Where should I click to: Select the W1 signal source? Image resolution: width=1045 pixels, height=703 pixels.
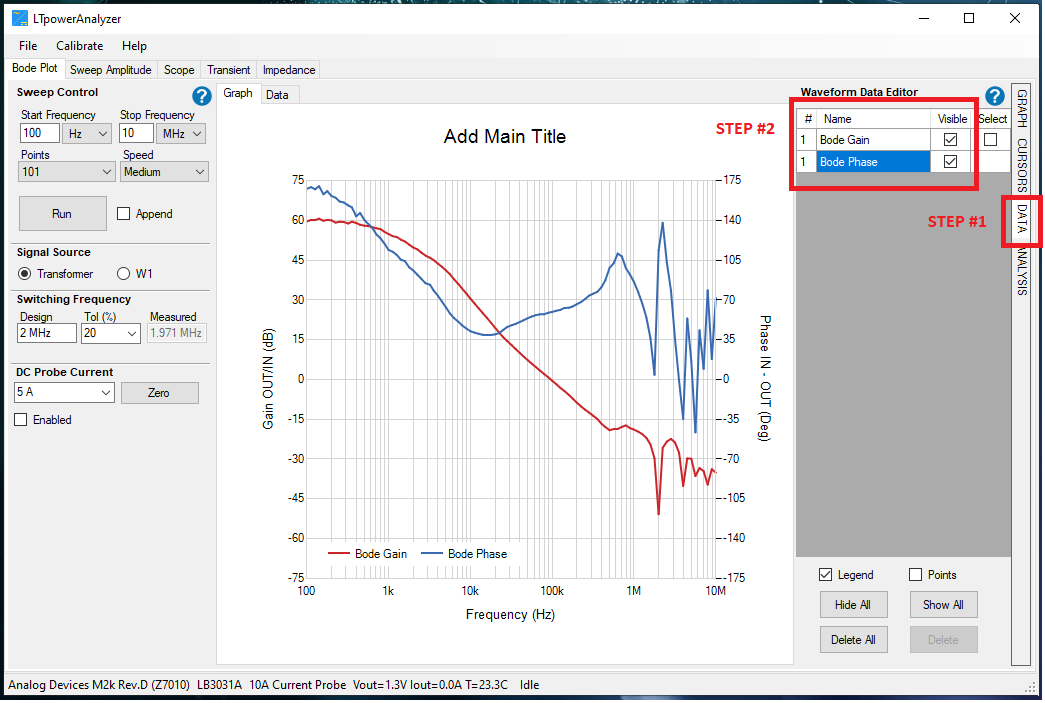coord(125,274)
